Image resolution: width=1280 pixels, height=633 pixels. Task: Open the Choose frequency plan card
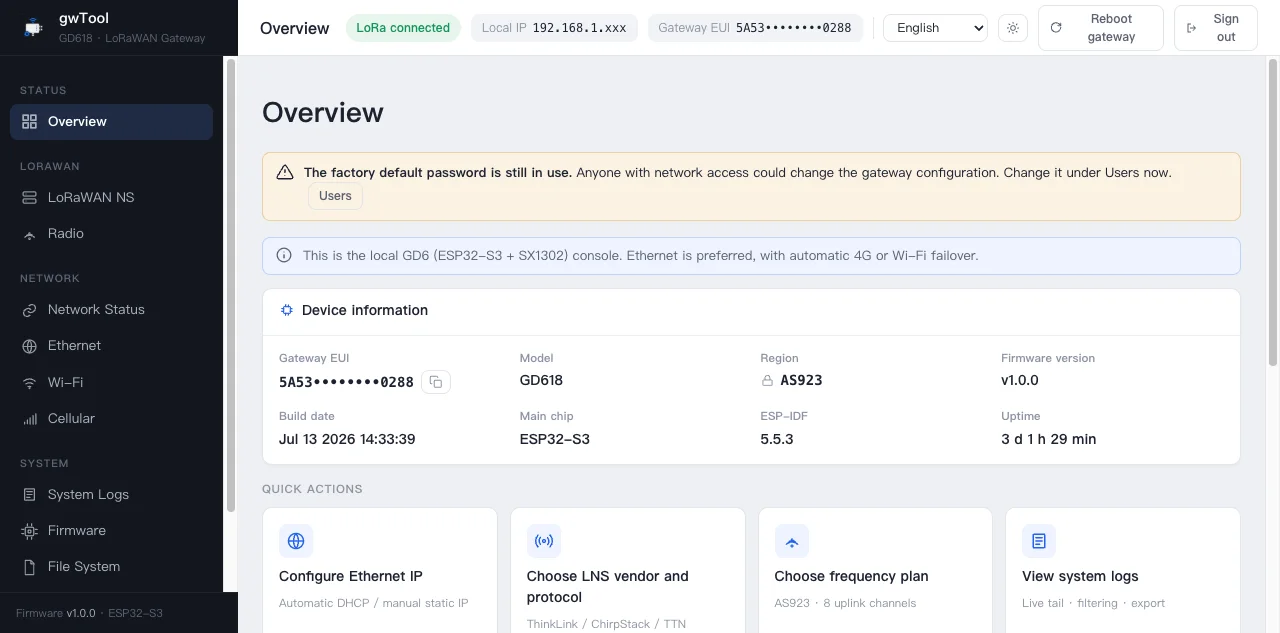(x=875, y=570)
